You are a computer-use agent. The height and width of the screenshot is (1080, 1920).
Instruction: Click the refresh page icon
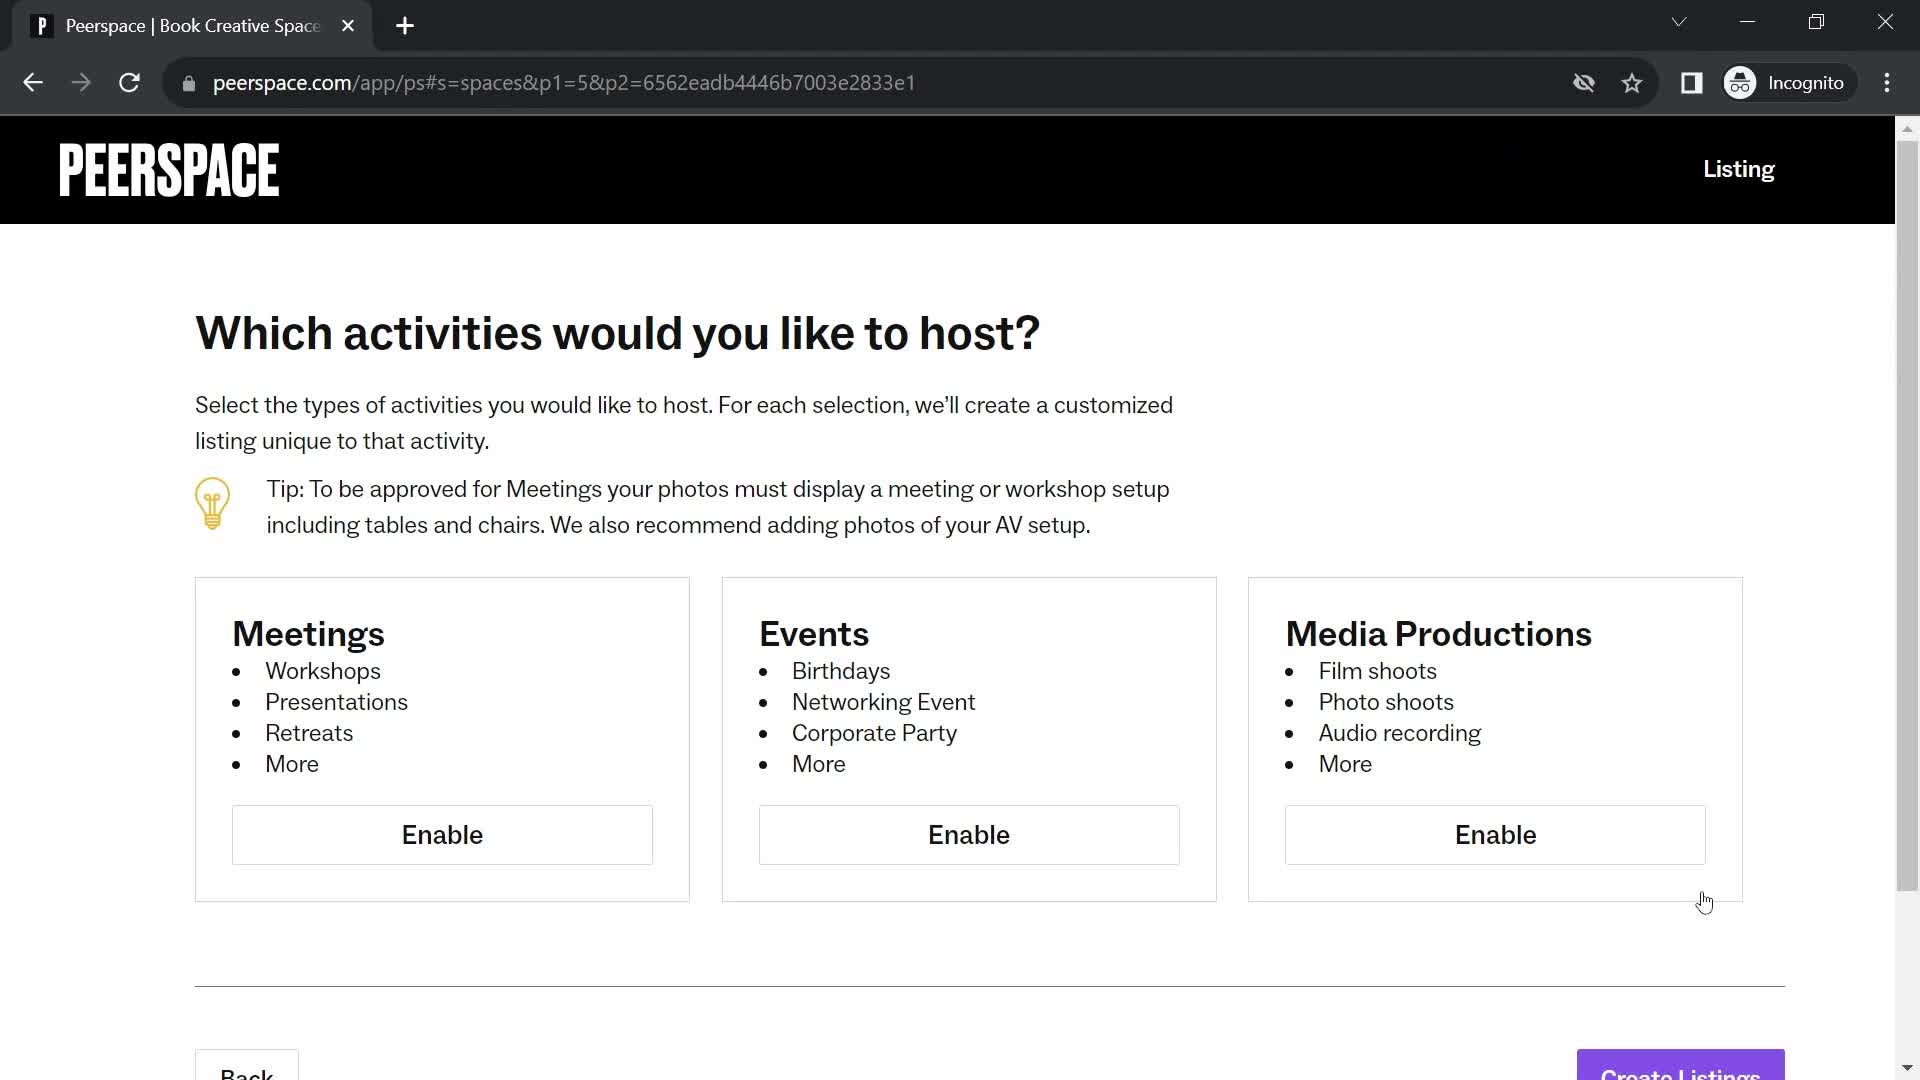click(131, 83)
